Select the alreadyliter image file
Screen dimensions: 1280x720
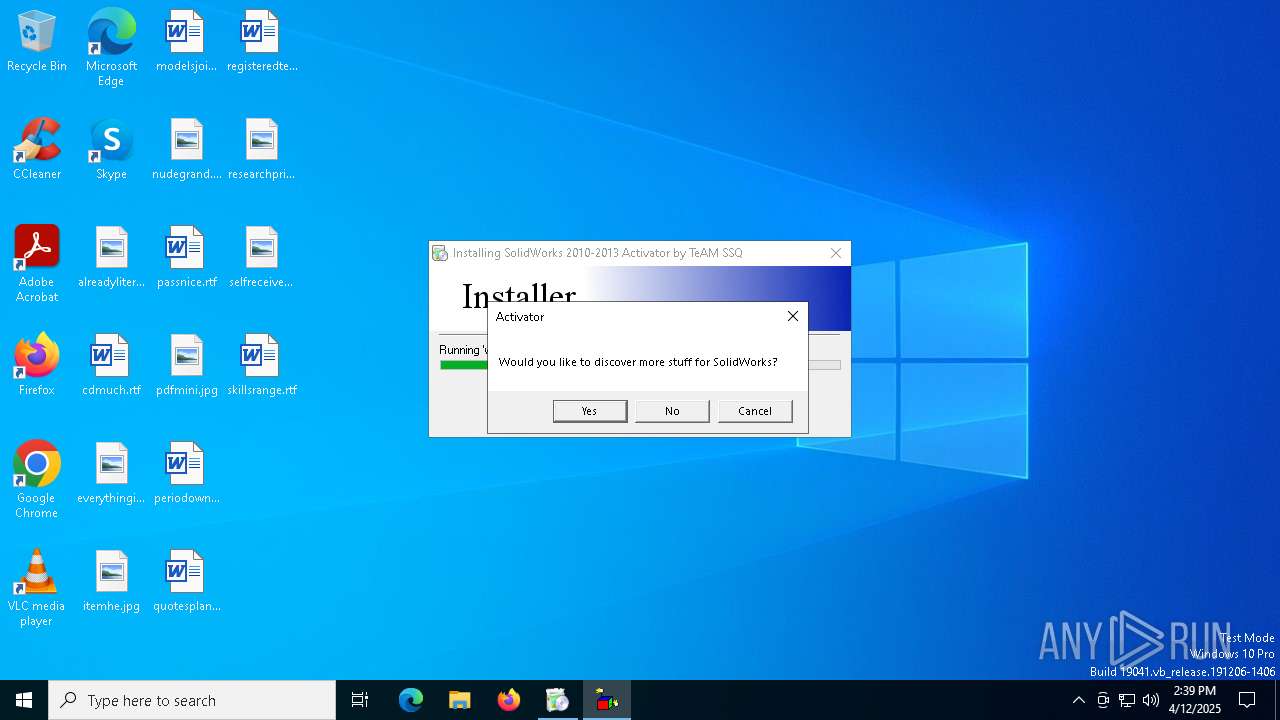tap(111, 258)
